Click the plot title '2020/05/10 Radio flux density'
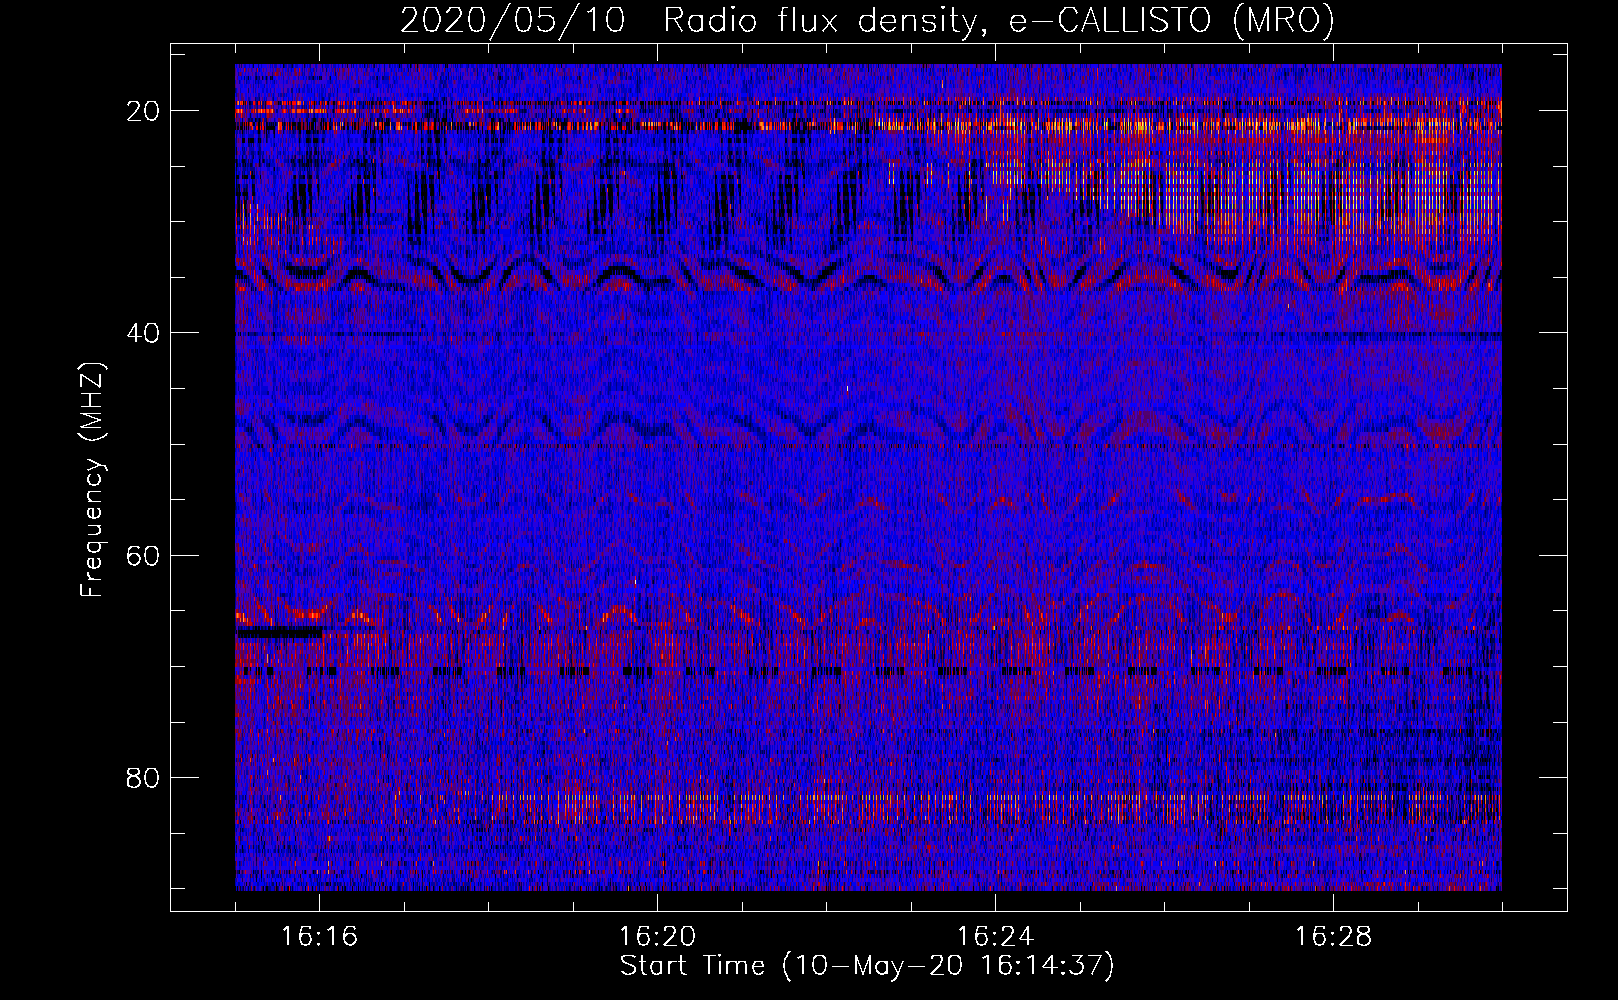 868,20
